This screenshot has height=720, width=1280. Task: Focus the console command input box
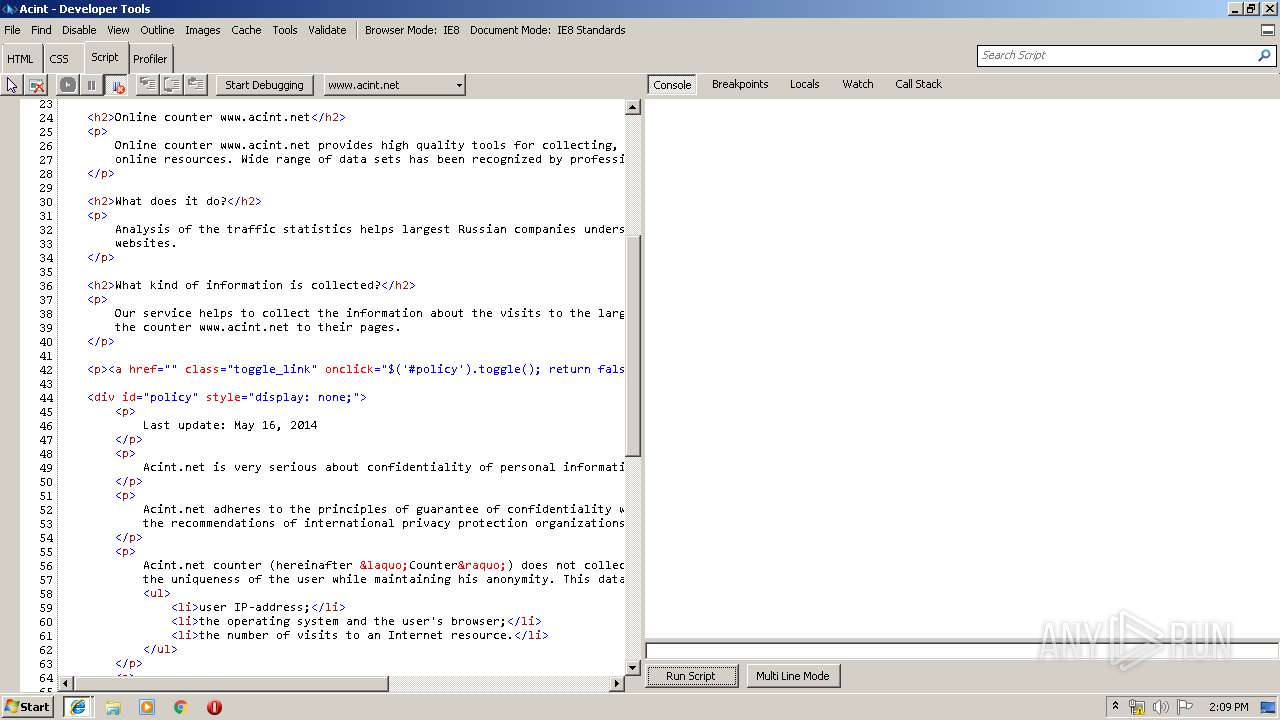point(962,651)
